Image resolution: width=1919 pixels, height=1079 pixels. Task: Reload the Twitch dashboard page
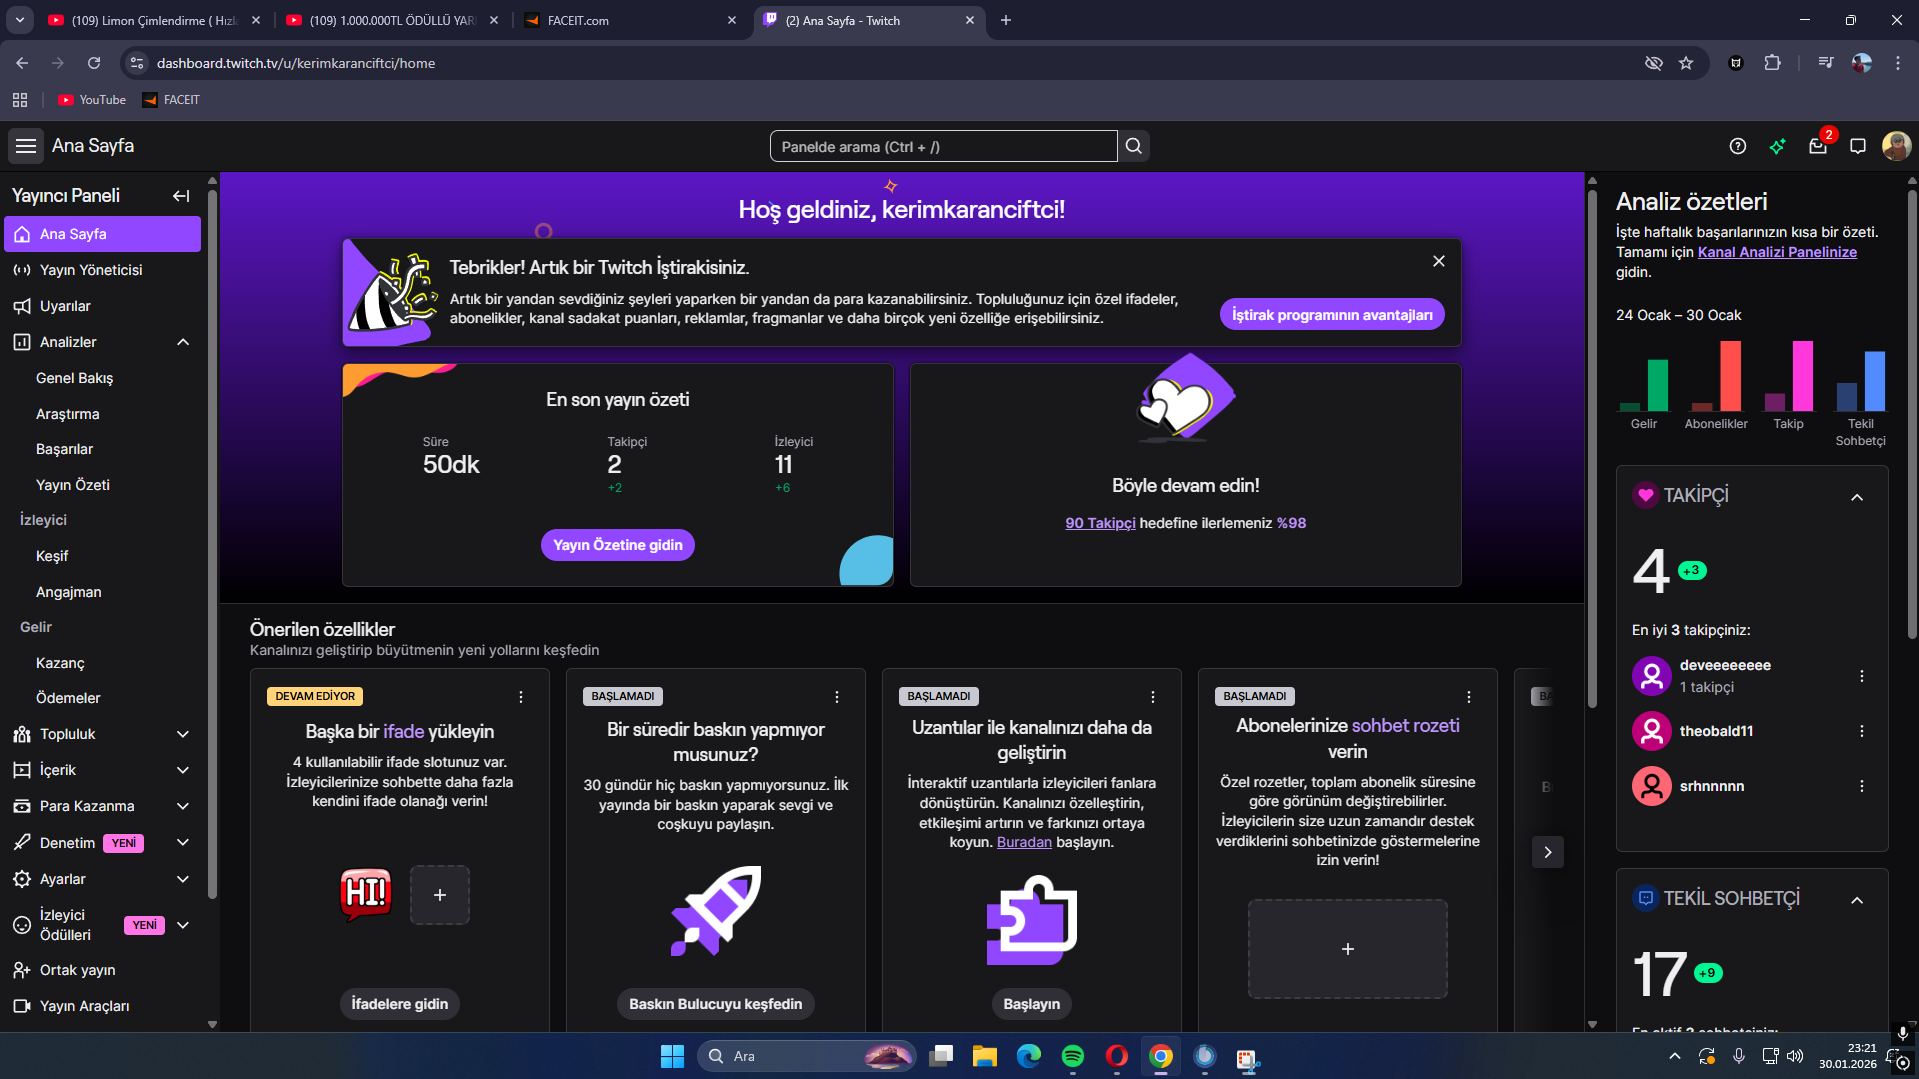pos(94,63)
